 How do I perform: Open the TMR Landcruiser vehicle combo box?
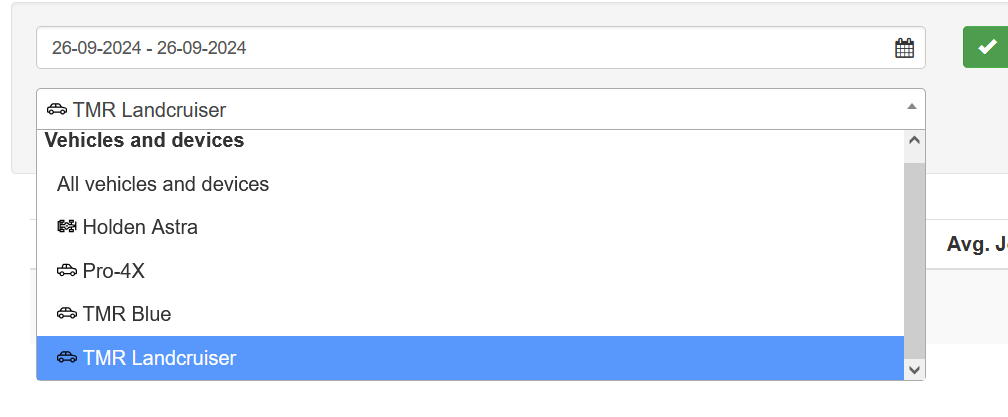point(481,109)
